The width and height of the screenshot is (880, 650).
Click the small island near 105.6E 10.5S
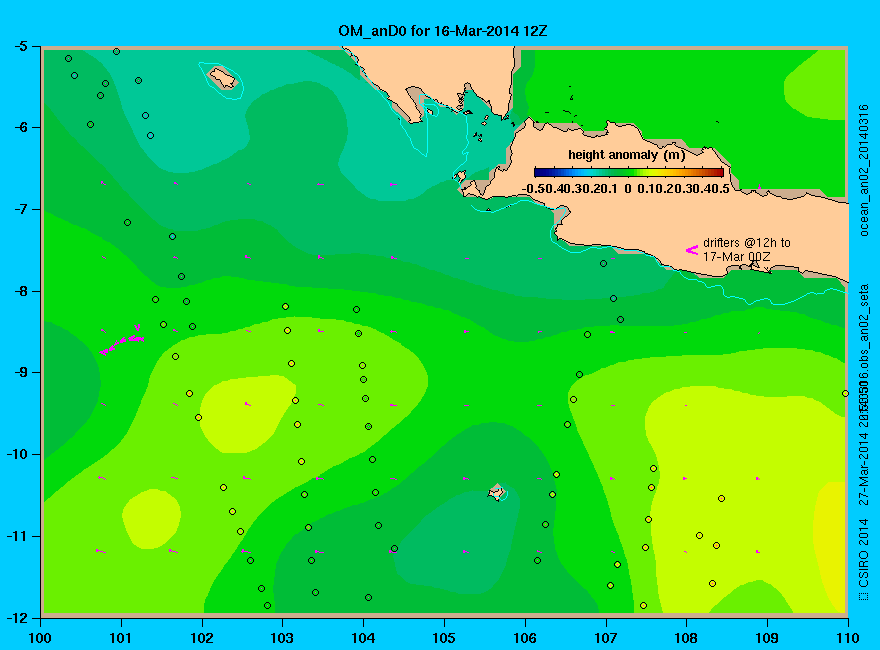[496, 493]
